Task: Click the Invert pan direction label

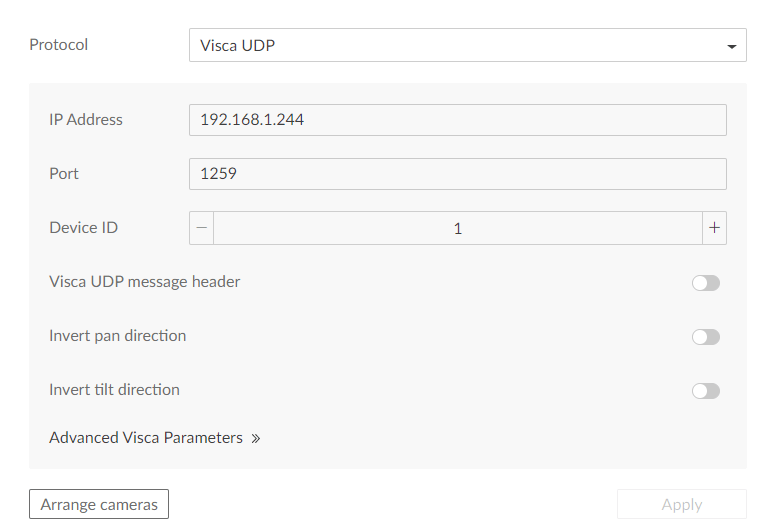Action: pyautogui.click(x=118, y=336)
